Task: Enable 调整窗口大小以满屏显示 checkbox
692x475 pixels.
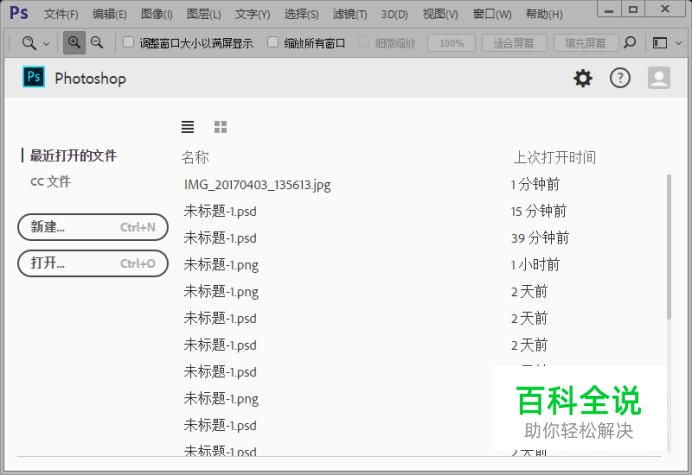Action: pyautogui.click(x=128, y=42)
